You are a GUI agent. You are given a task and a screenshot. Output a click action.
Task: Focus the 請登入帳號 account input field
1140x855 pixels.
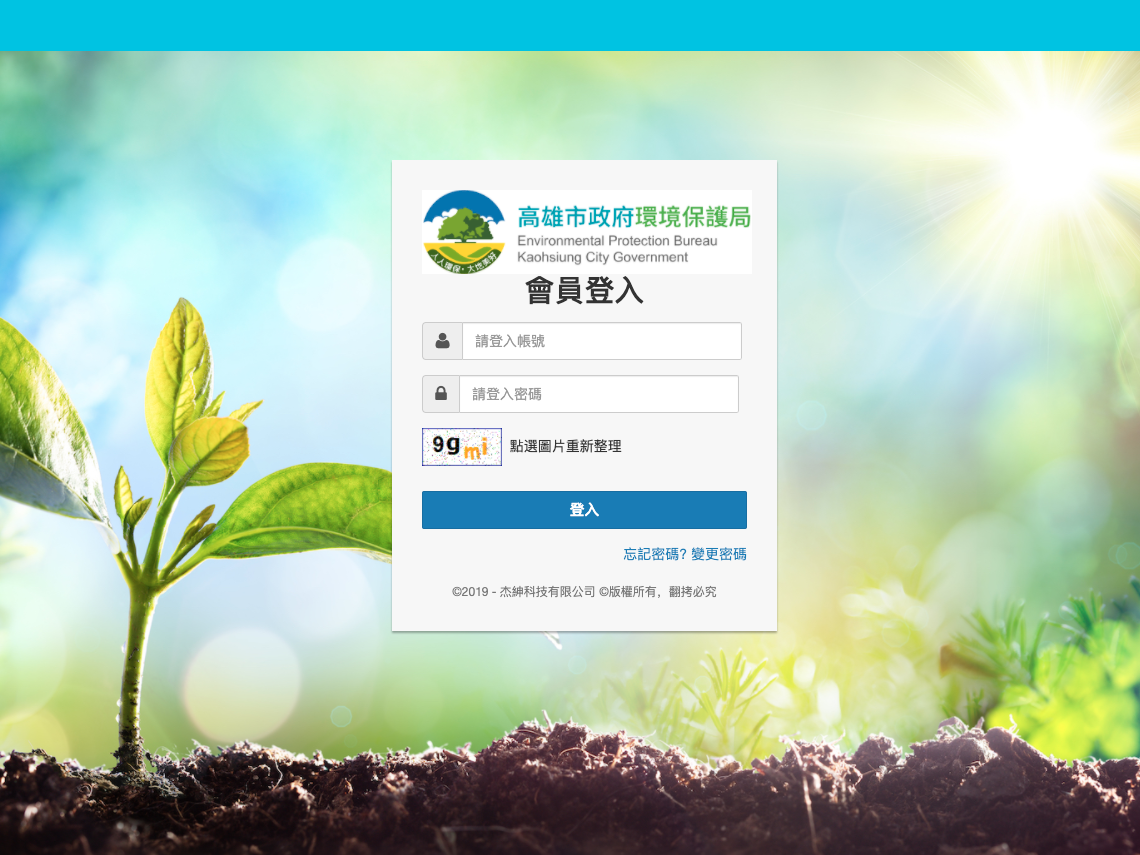pyautogui.click(x=601, y=341)
